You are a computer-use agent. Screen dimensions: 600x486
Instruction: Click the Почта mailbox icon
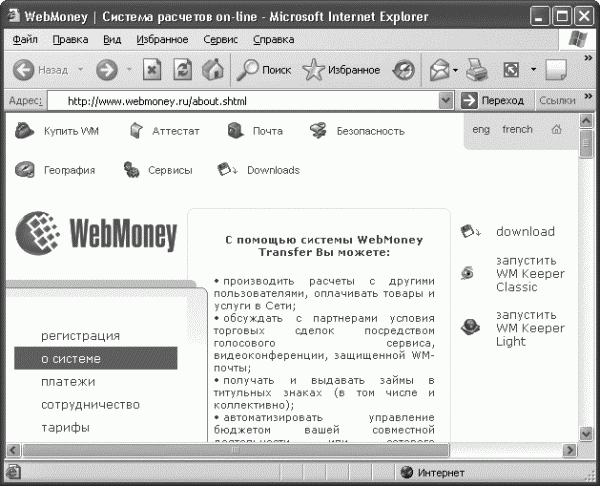pyautogui.click(x=235, y=130)
